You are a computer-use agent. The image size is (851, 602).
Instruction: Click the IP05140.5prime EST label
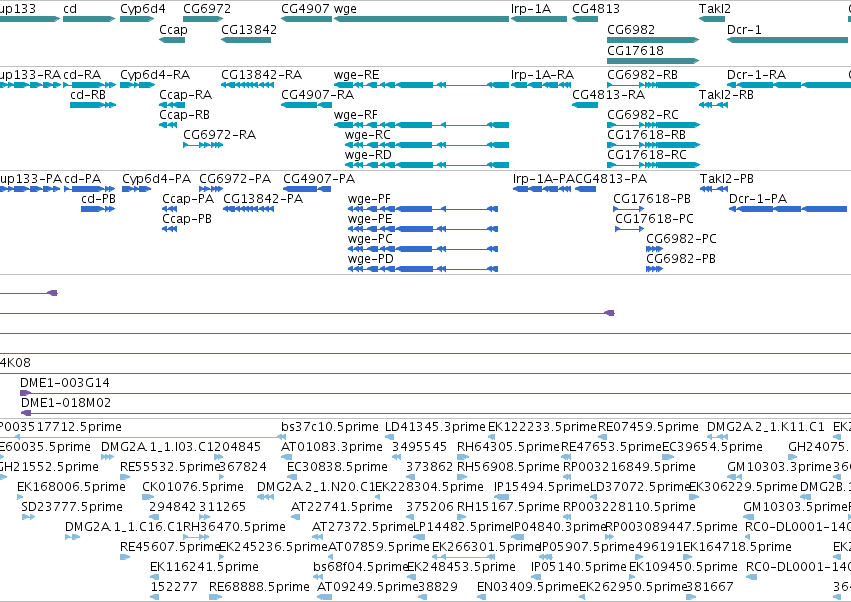click(x=579, y=567)
